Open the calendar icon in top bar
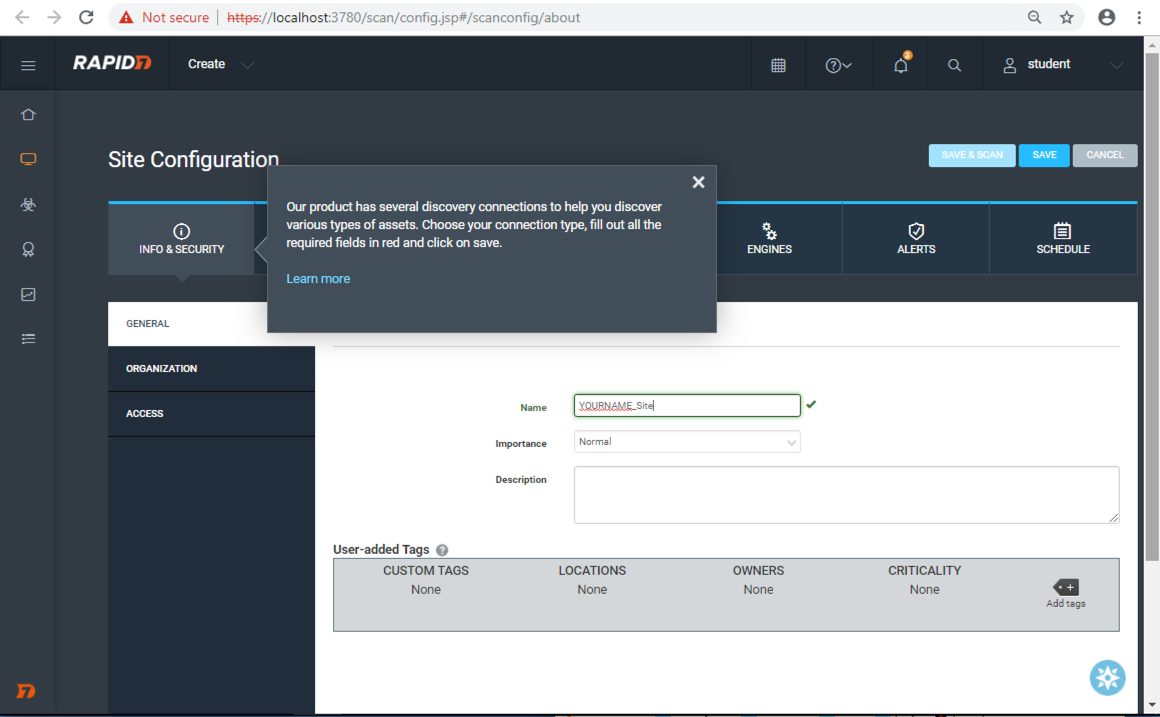1160x717 pixels. click(x=778, y=65)
